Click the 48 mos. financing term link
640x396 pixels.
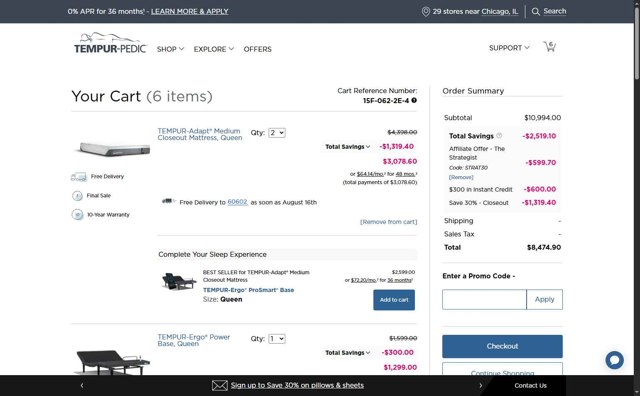[405, 174]
